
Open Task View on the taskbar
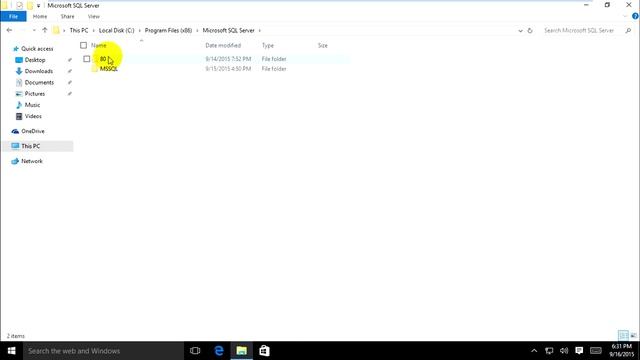[x=195, y=351]
